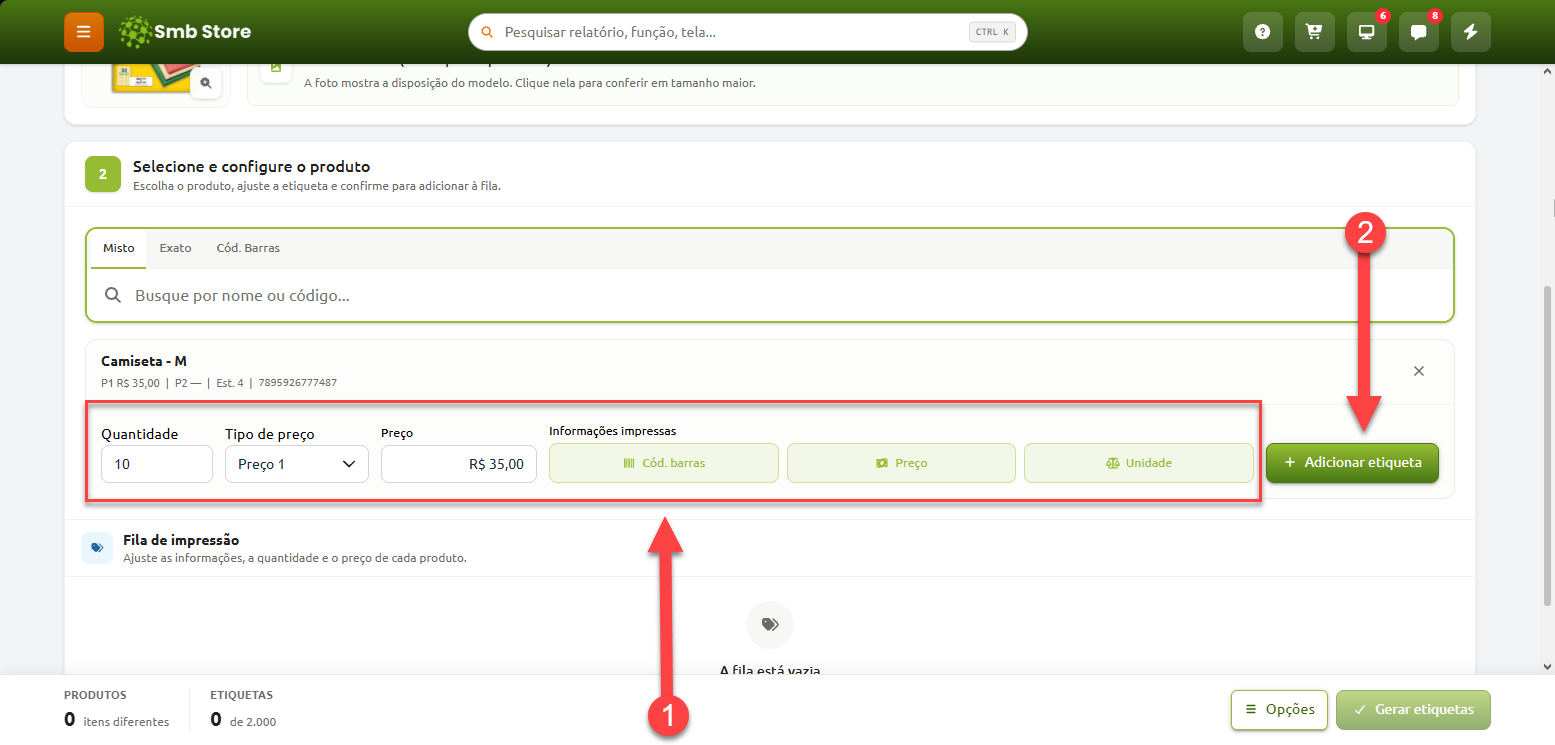Open chat messages icon with badge 8
The image size is (1555, 745).
pos(1419,32)
